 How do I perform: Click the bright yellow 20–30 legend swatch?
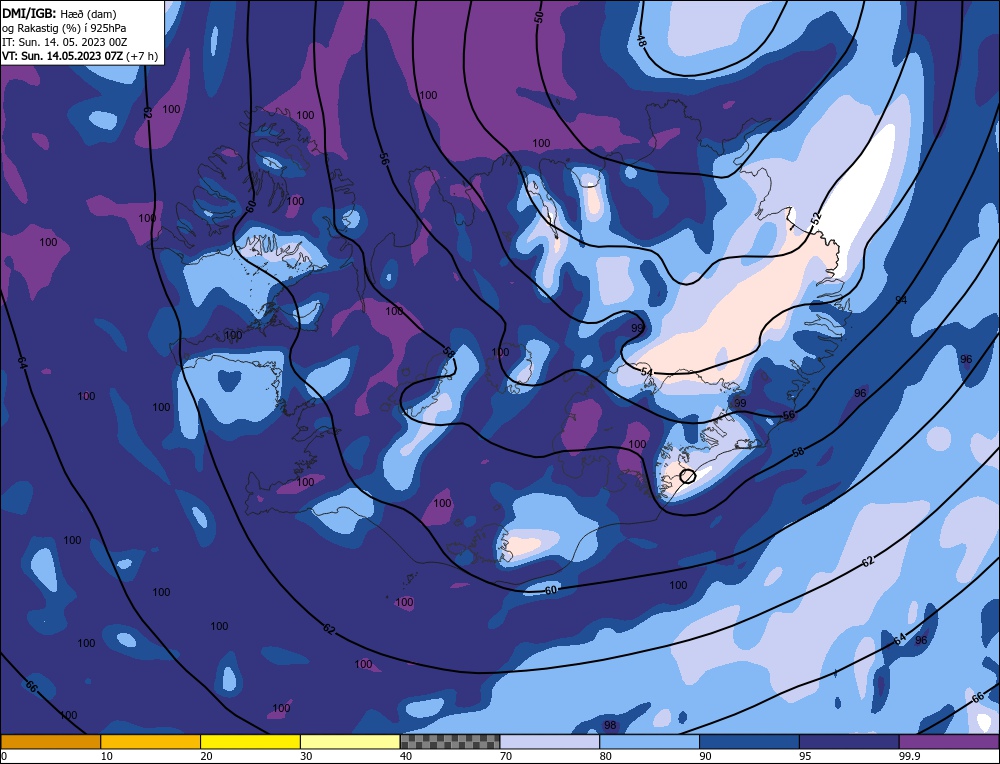(250, 741)
